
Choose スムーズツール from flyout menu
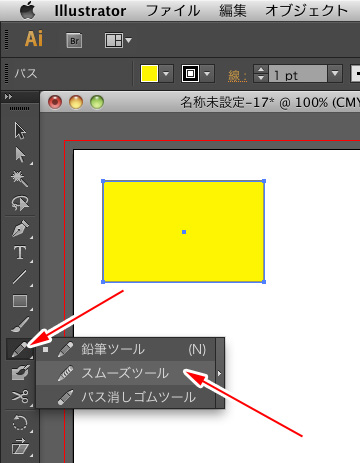pyautogui.click(x=125, y=373)
